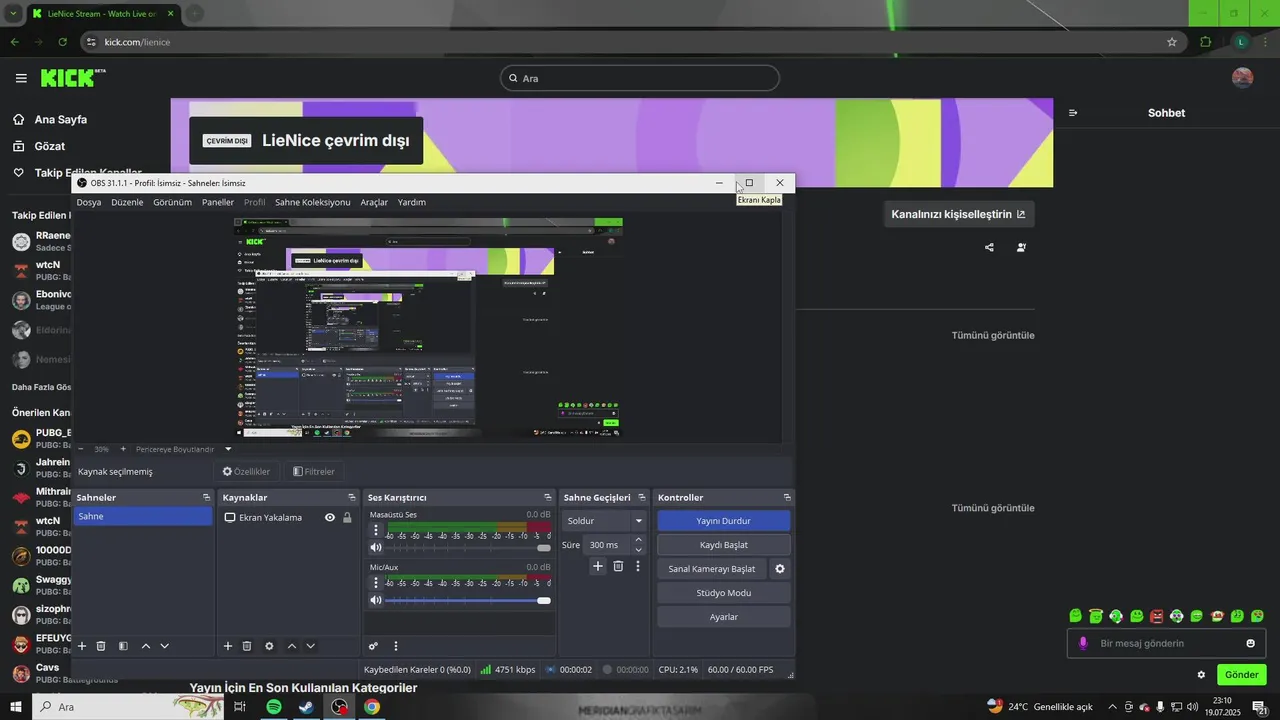
Task: Click Kaydı Başlat button
Action: coord(724,545)
